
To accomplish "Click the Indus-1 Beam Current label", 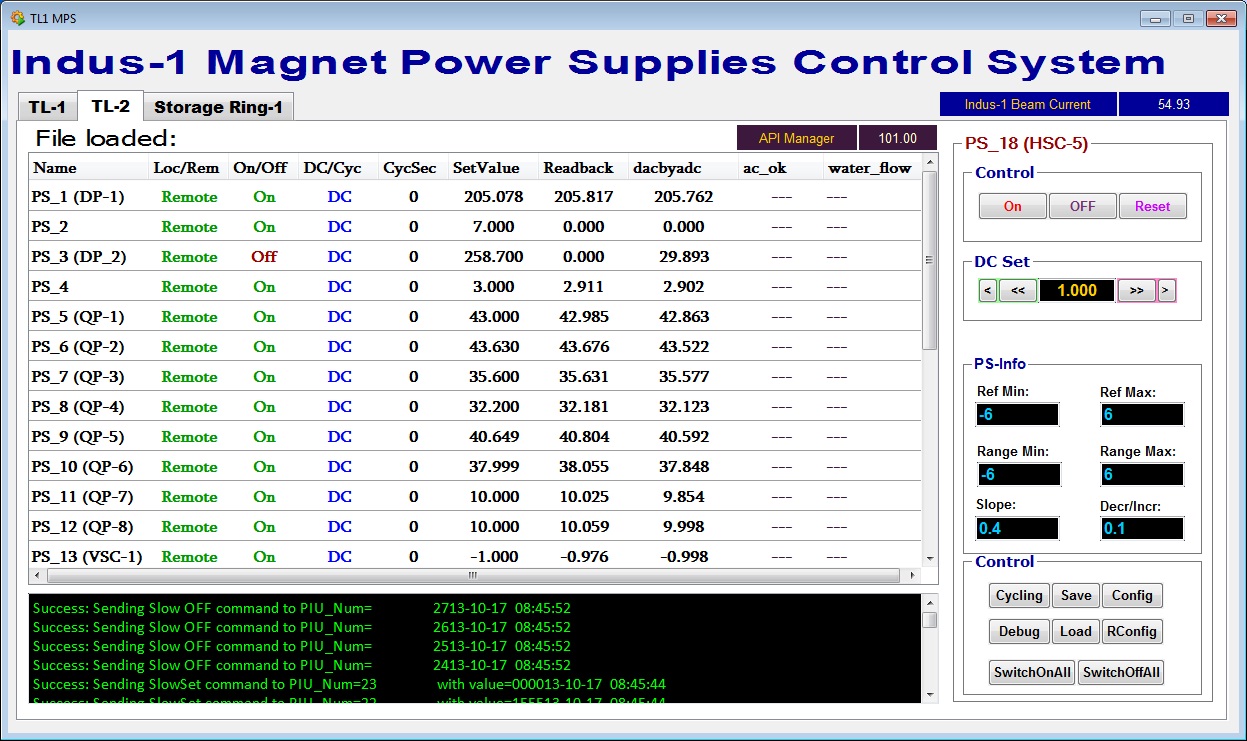I will (1028, 104).
